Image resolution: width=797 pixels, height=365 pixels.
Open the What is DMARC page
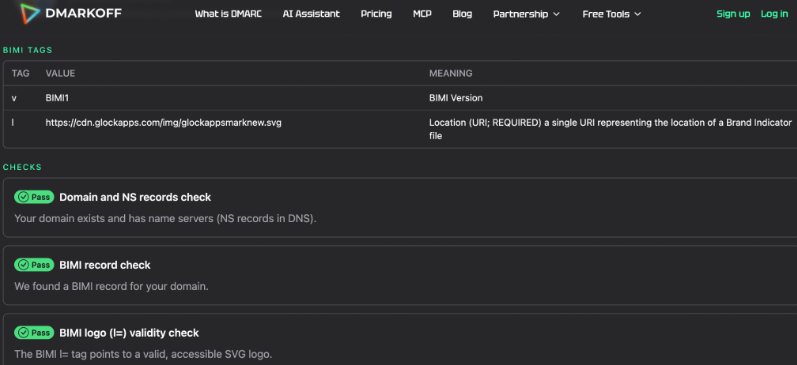pyautogui.click(x=228, y=14)
